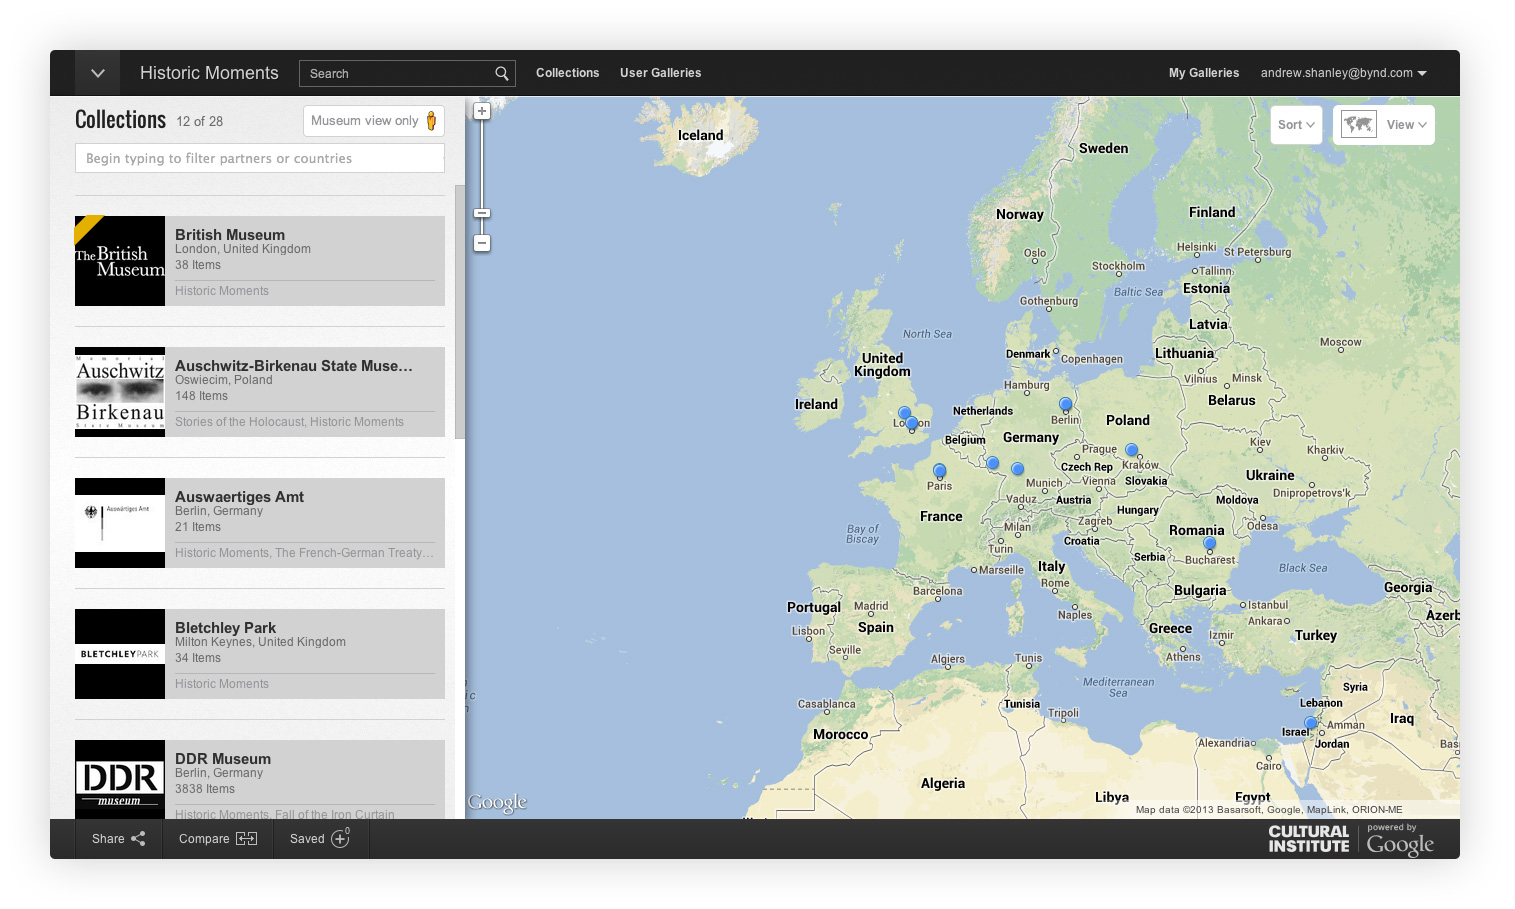
Task: Zoom in with the map plus button
Action: [482, 111]
